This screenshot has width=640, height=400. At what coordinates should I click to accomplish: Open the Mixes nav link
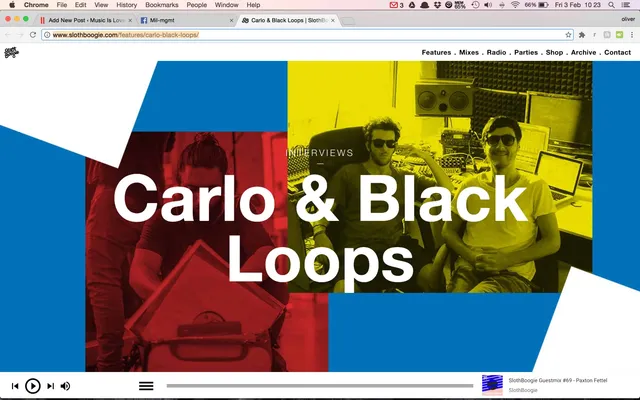pos(469,52)
